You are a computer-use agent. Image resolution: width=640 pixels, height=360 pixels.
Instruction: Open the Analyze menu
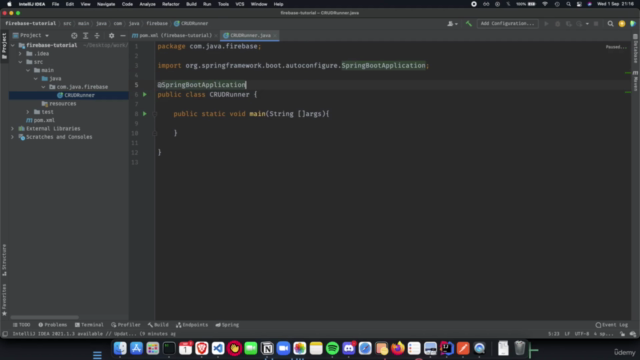147,4
